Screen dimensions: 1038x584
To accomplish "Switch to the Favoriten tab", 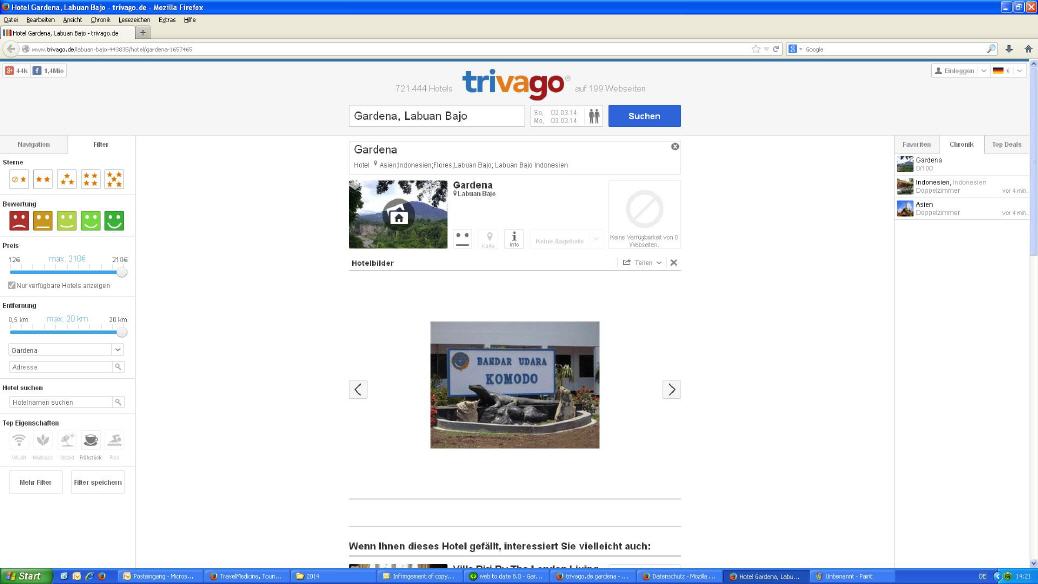I will coord(916,144).
